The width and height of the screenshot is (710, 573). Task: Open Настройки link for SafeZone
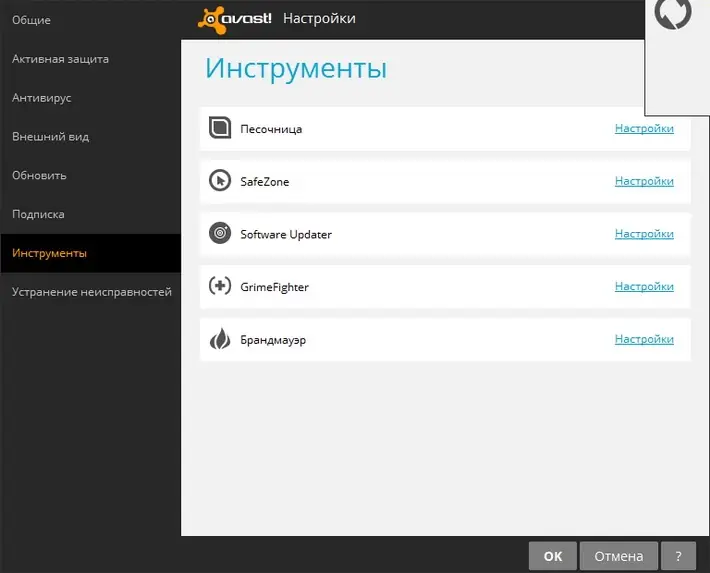click(x=644, y=181)
